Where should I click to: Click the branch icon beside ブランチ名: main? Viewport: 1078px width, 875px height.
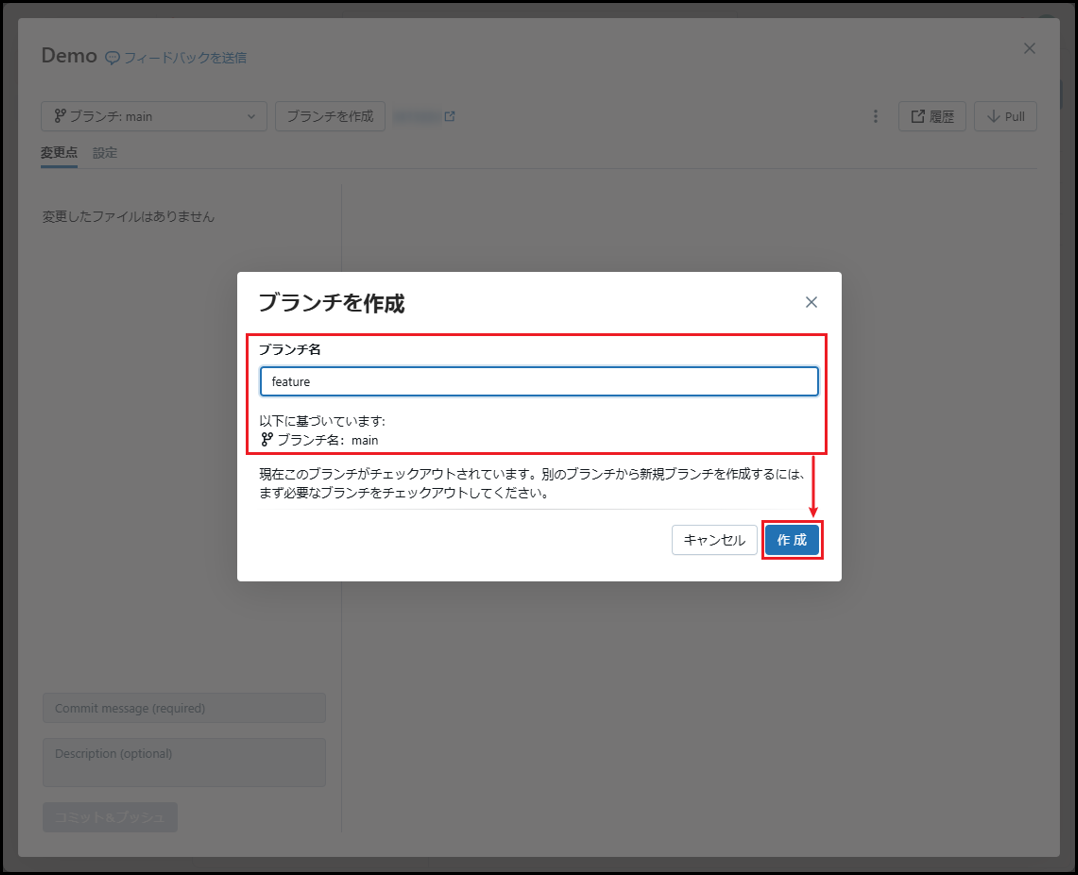[267, 440]
